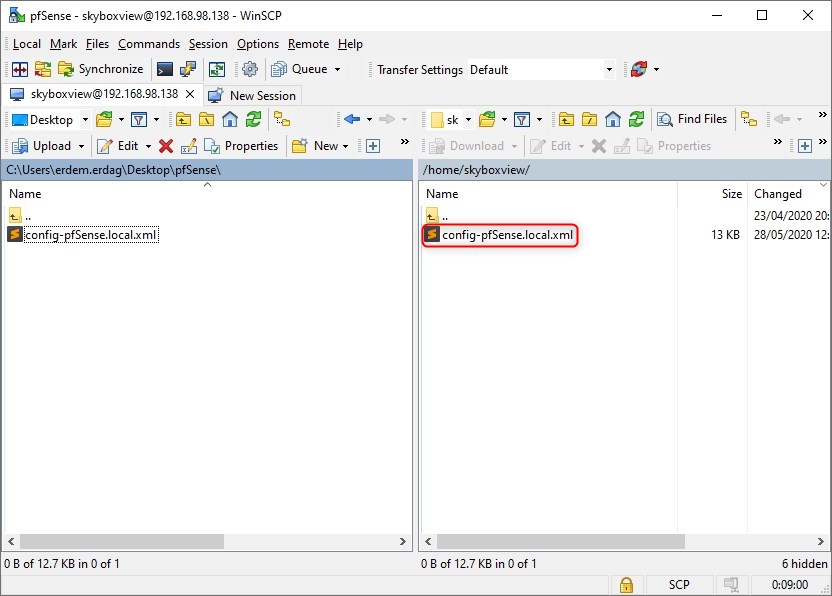Refresh the local panel
This screenshot has width=832, height=596.
[253, 119]
